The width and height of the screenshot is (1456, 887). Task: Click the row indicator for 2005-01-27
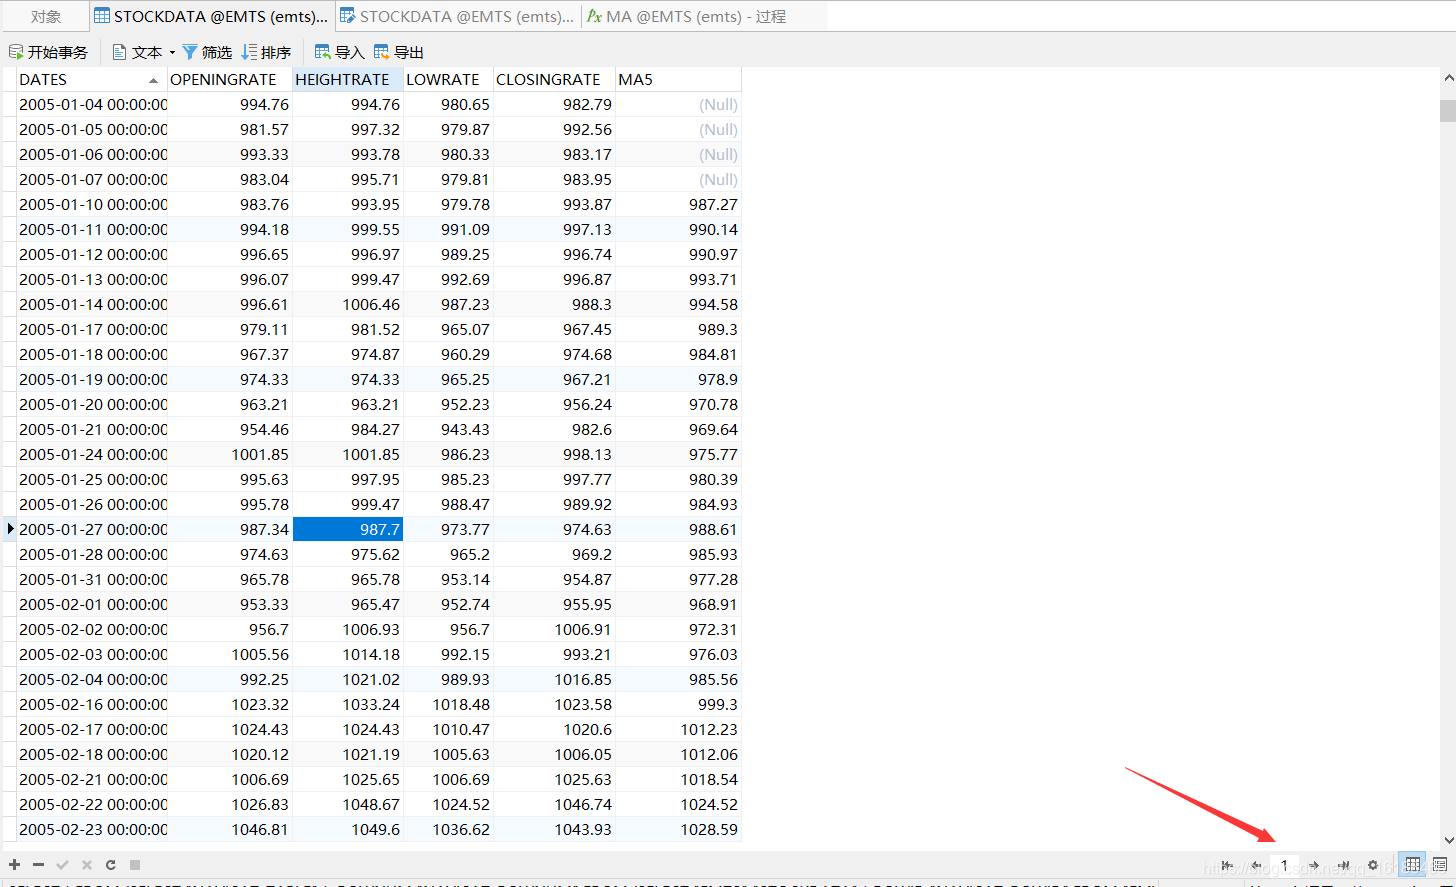[10, 529]
